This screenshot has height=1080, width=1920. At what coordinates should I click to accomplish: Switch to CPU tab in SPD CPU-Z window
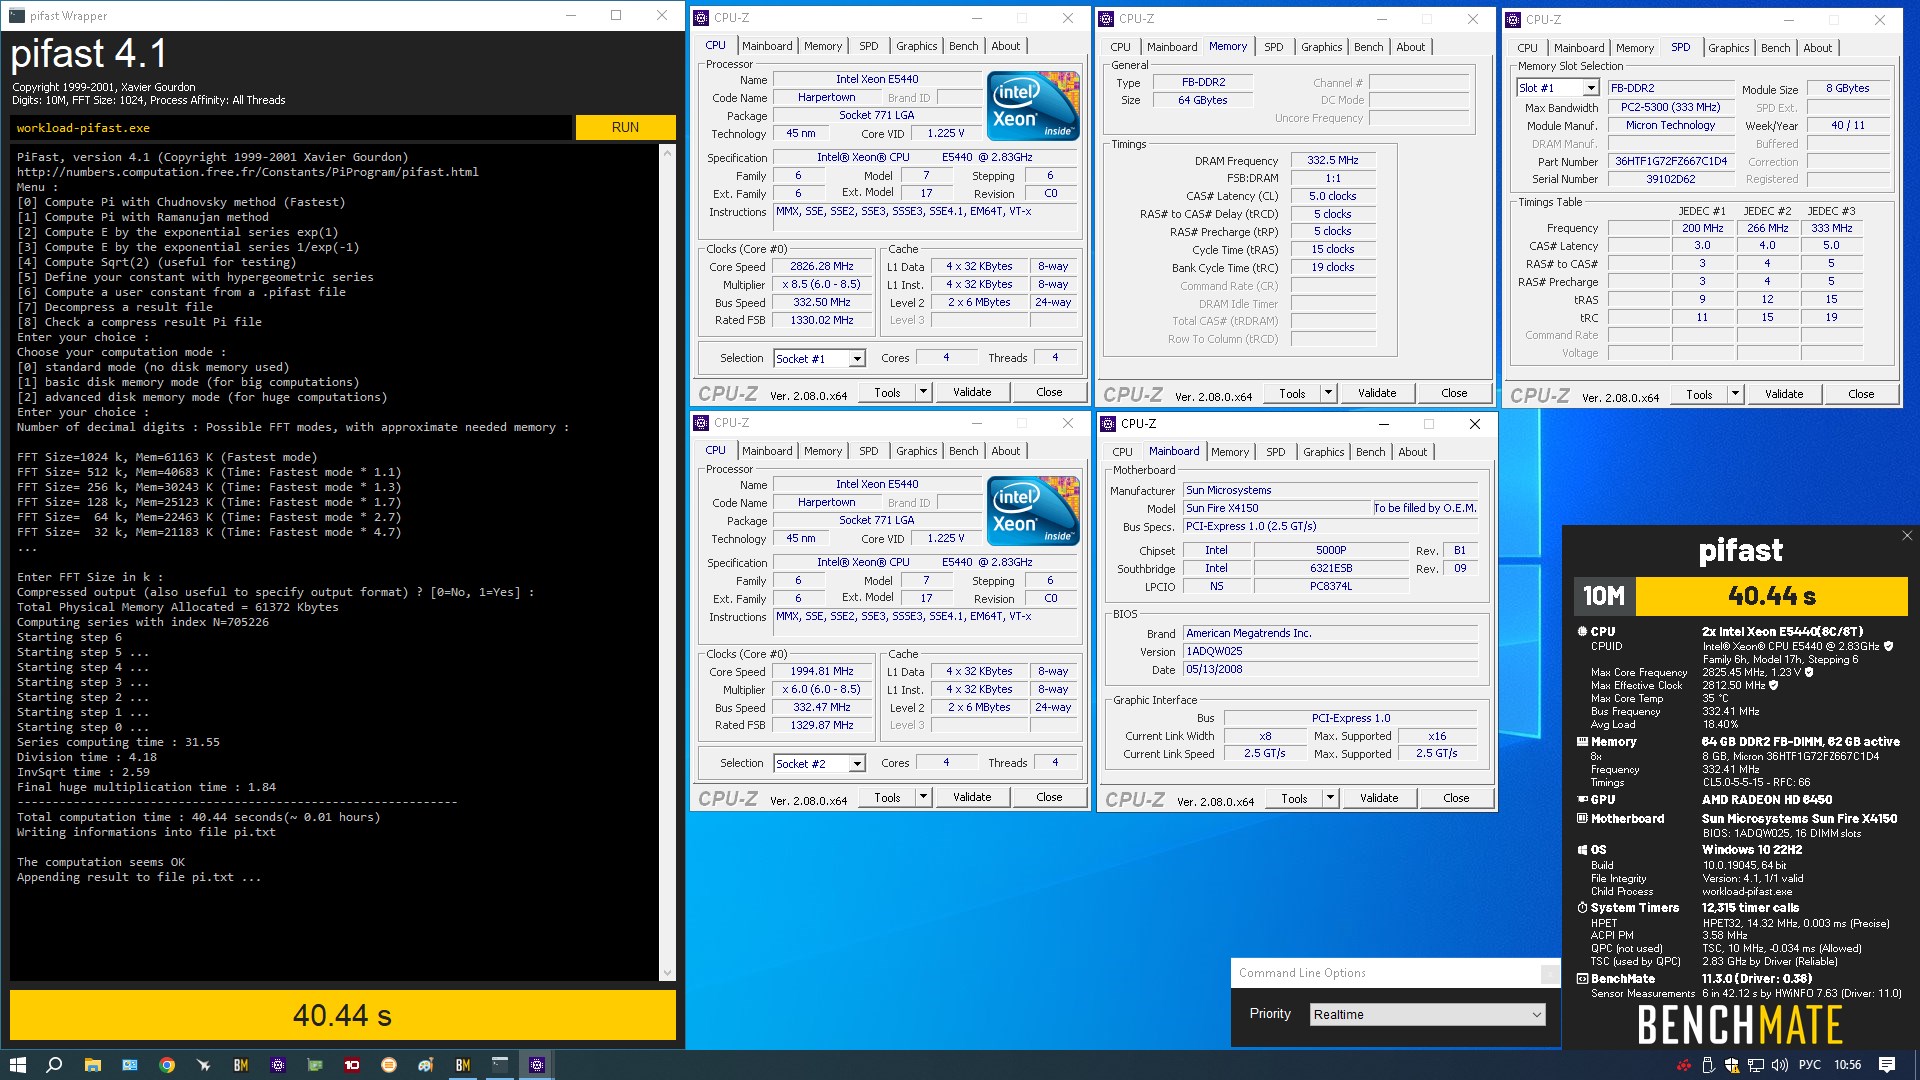point(1527,48)
